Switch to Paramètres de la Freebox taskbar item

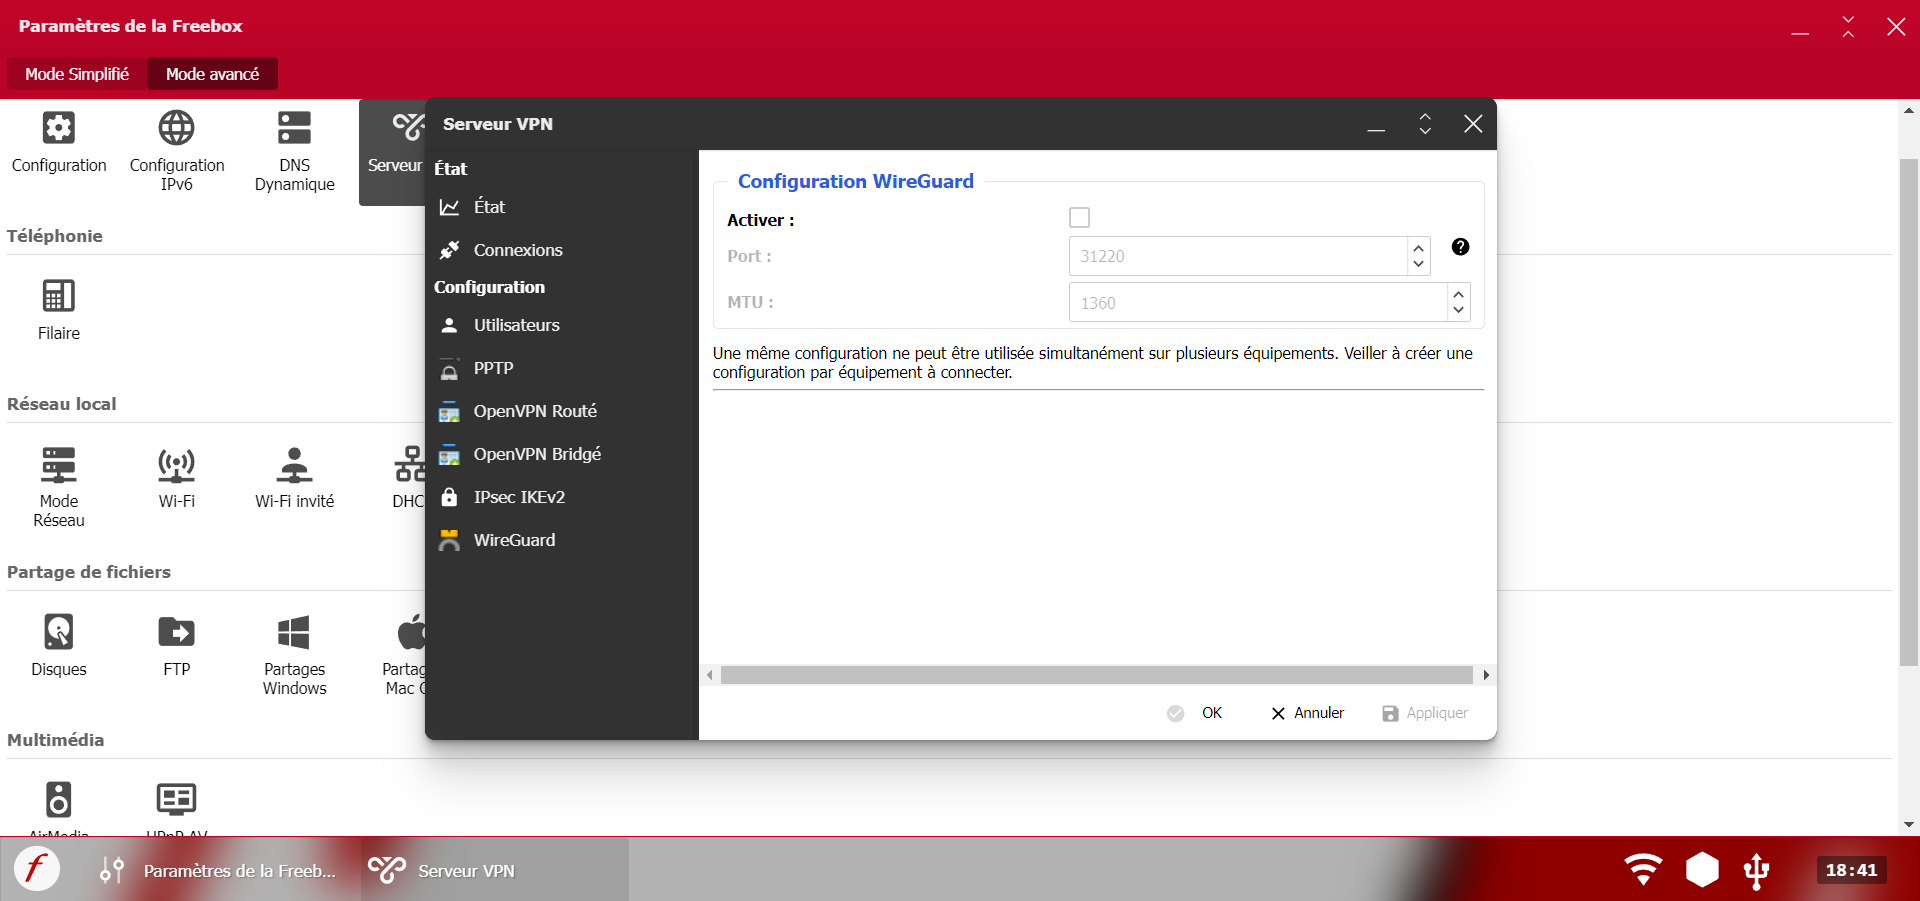[218, 870]
